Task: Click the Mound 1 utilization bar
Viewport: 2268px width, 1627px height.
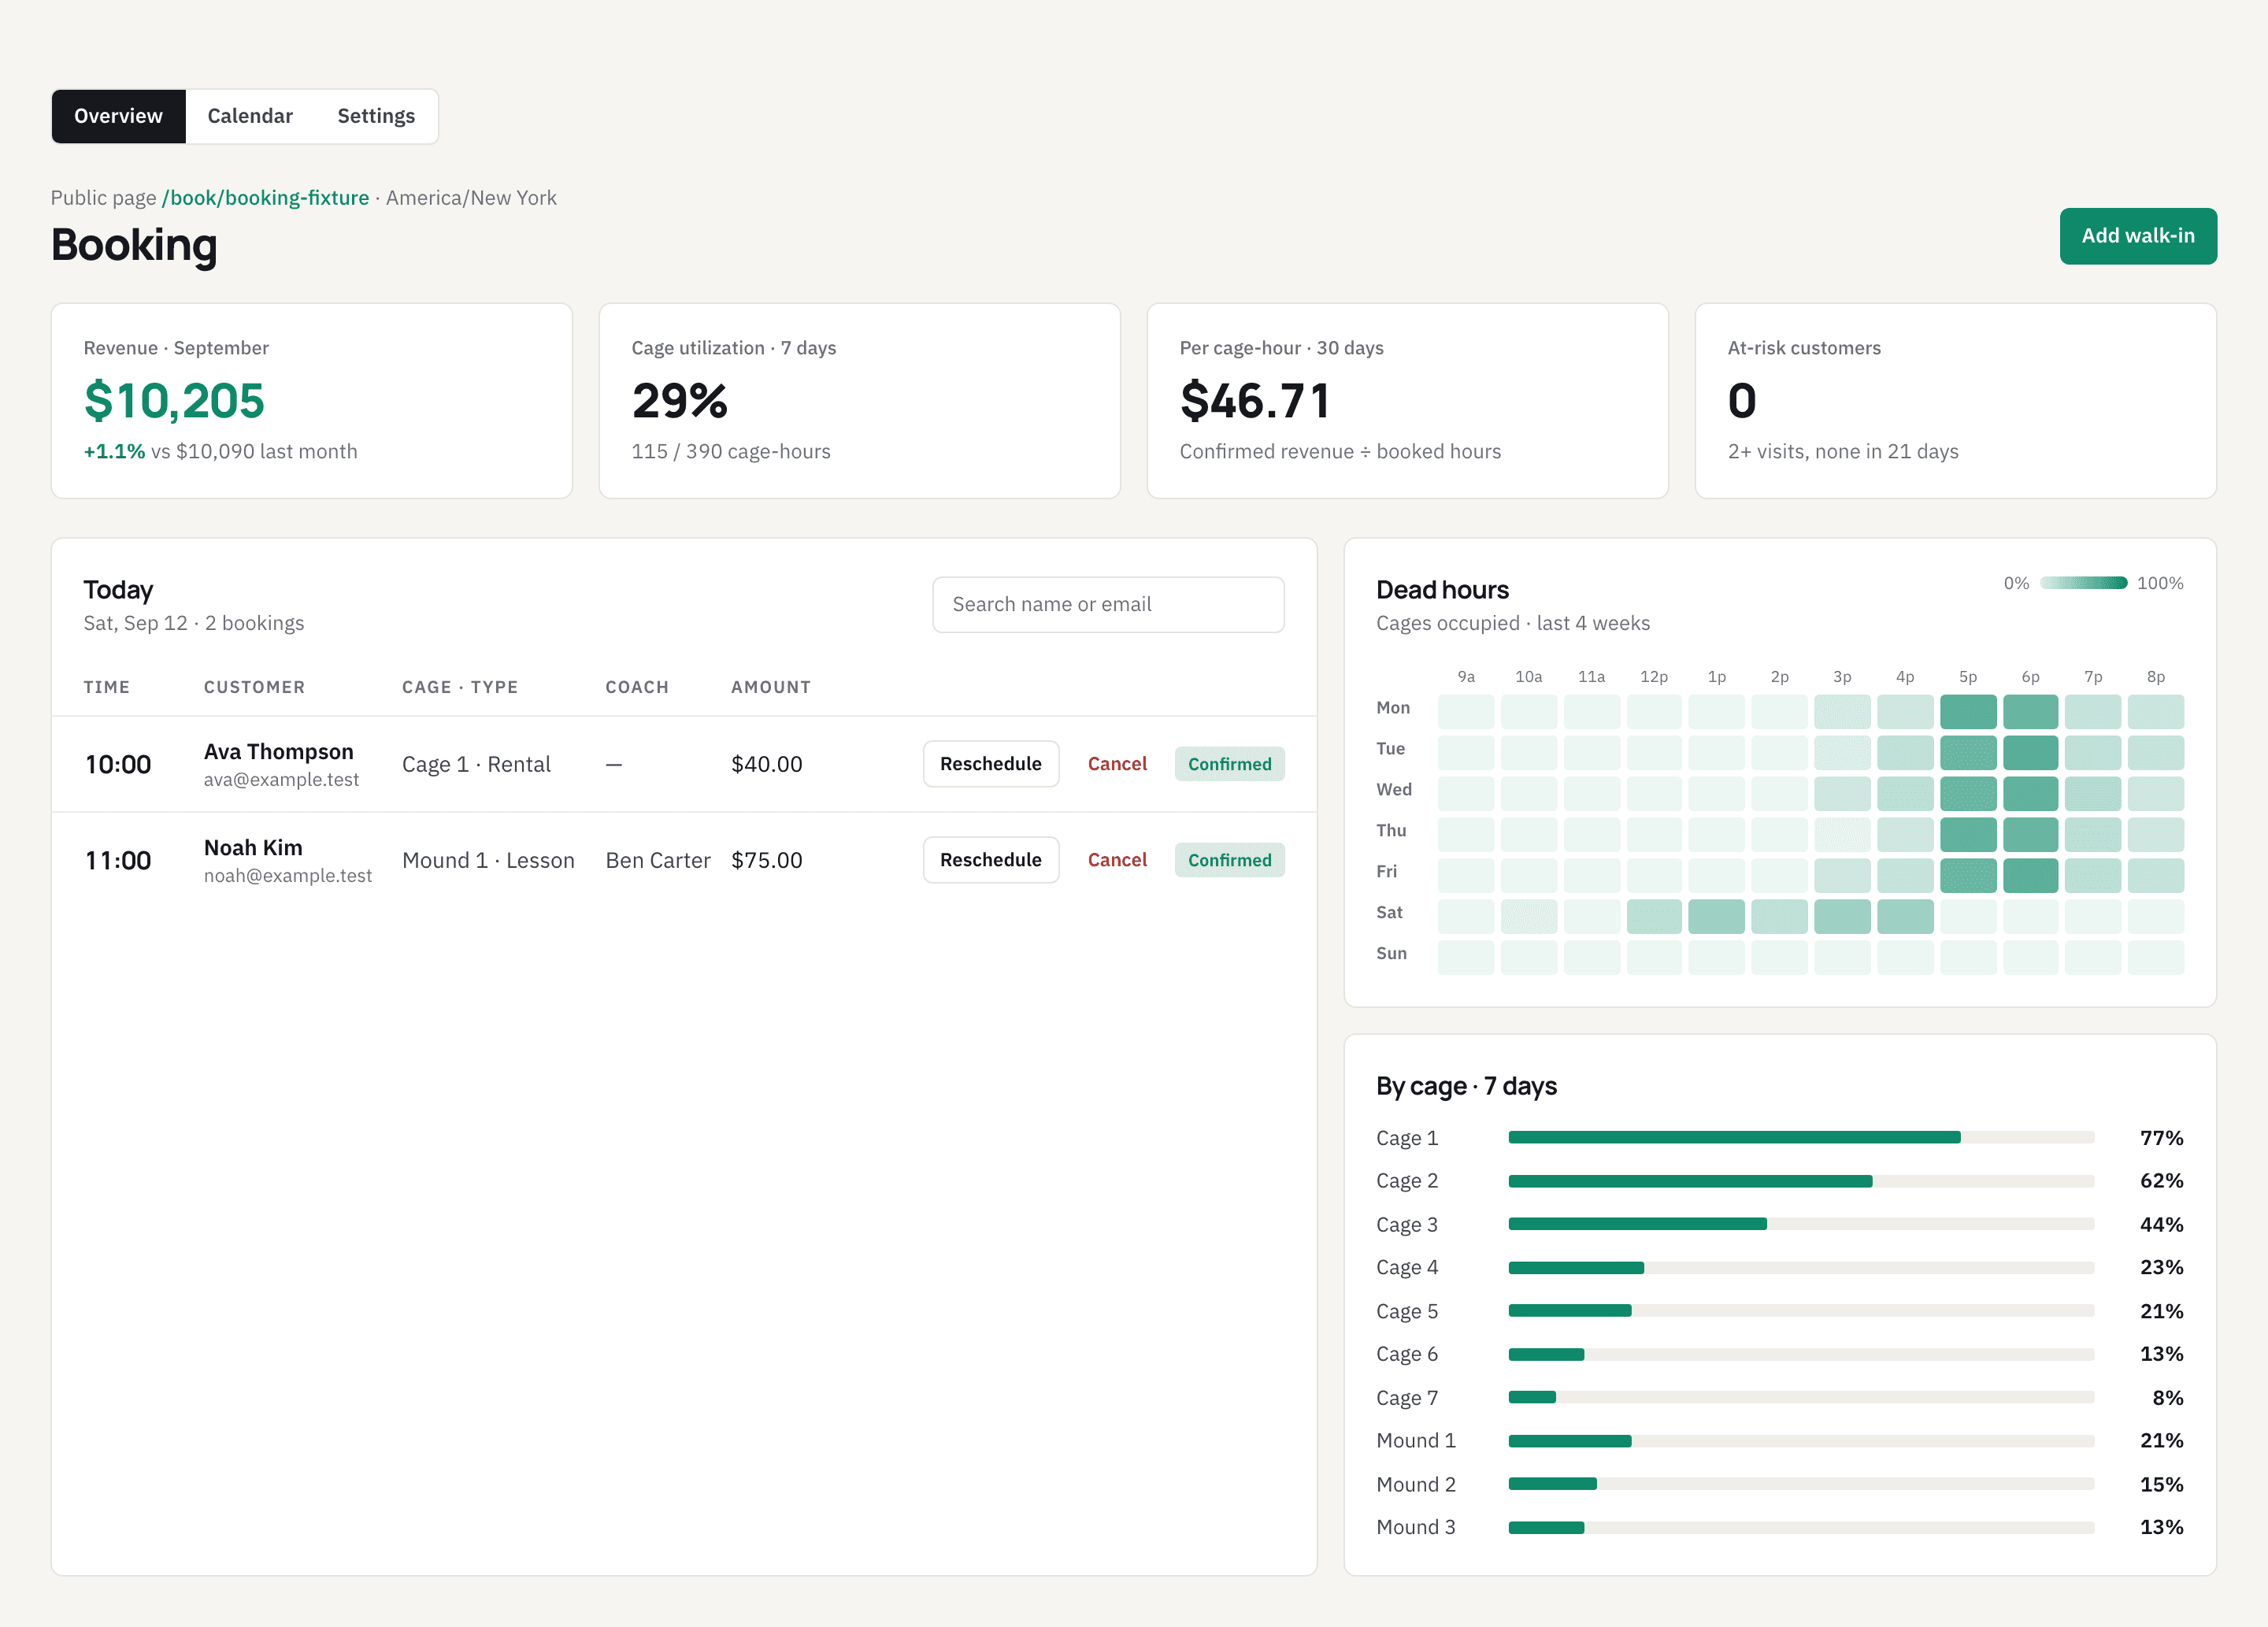Action: 1801,1441
